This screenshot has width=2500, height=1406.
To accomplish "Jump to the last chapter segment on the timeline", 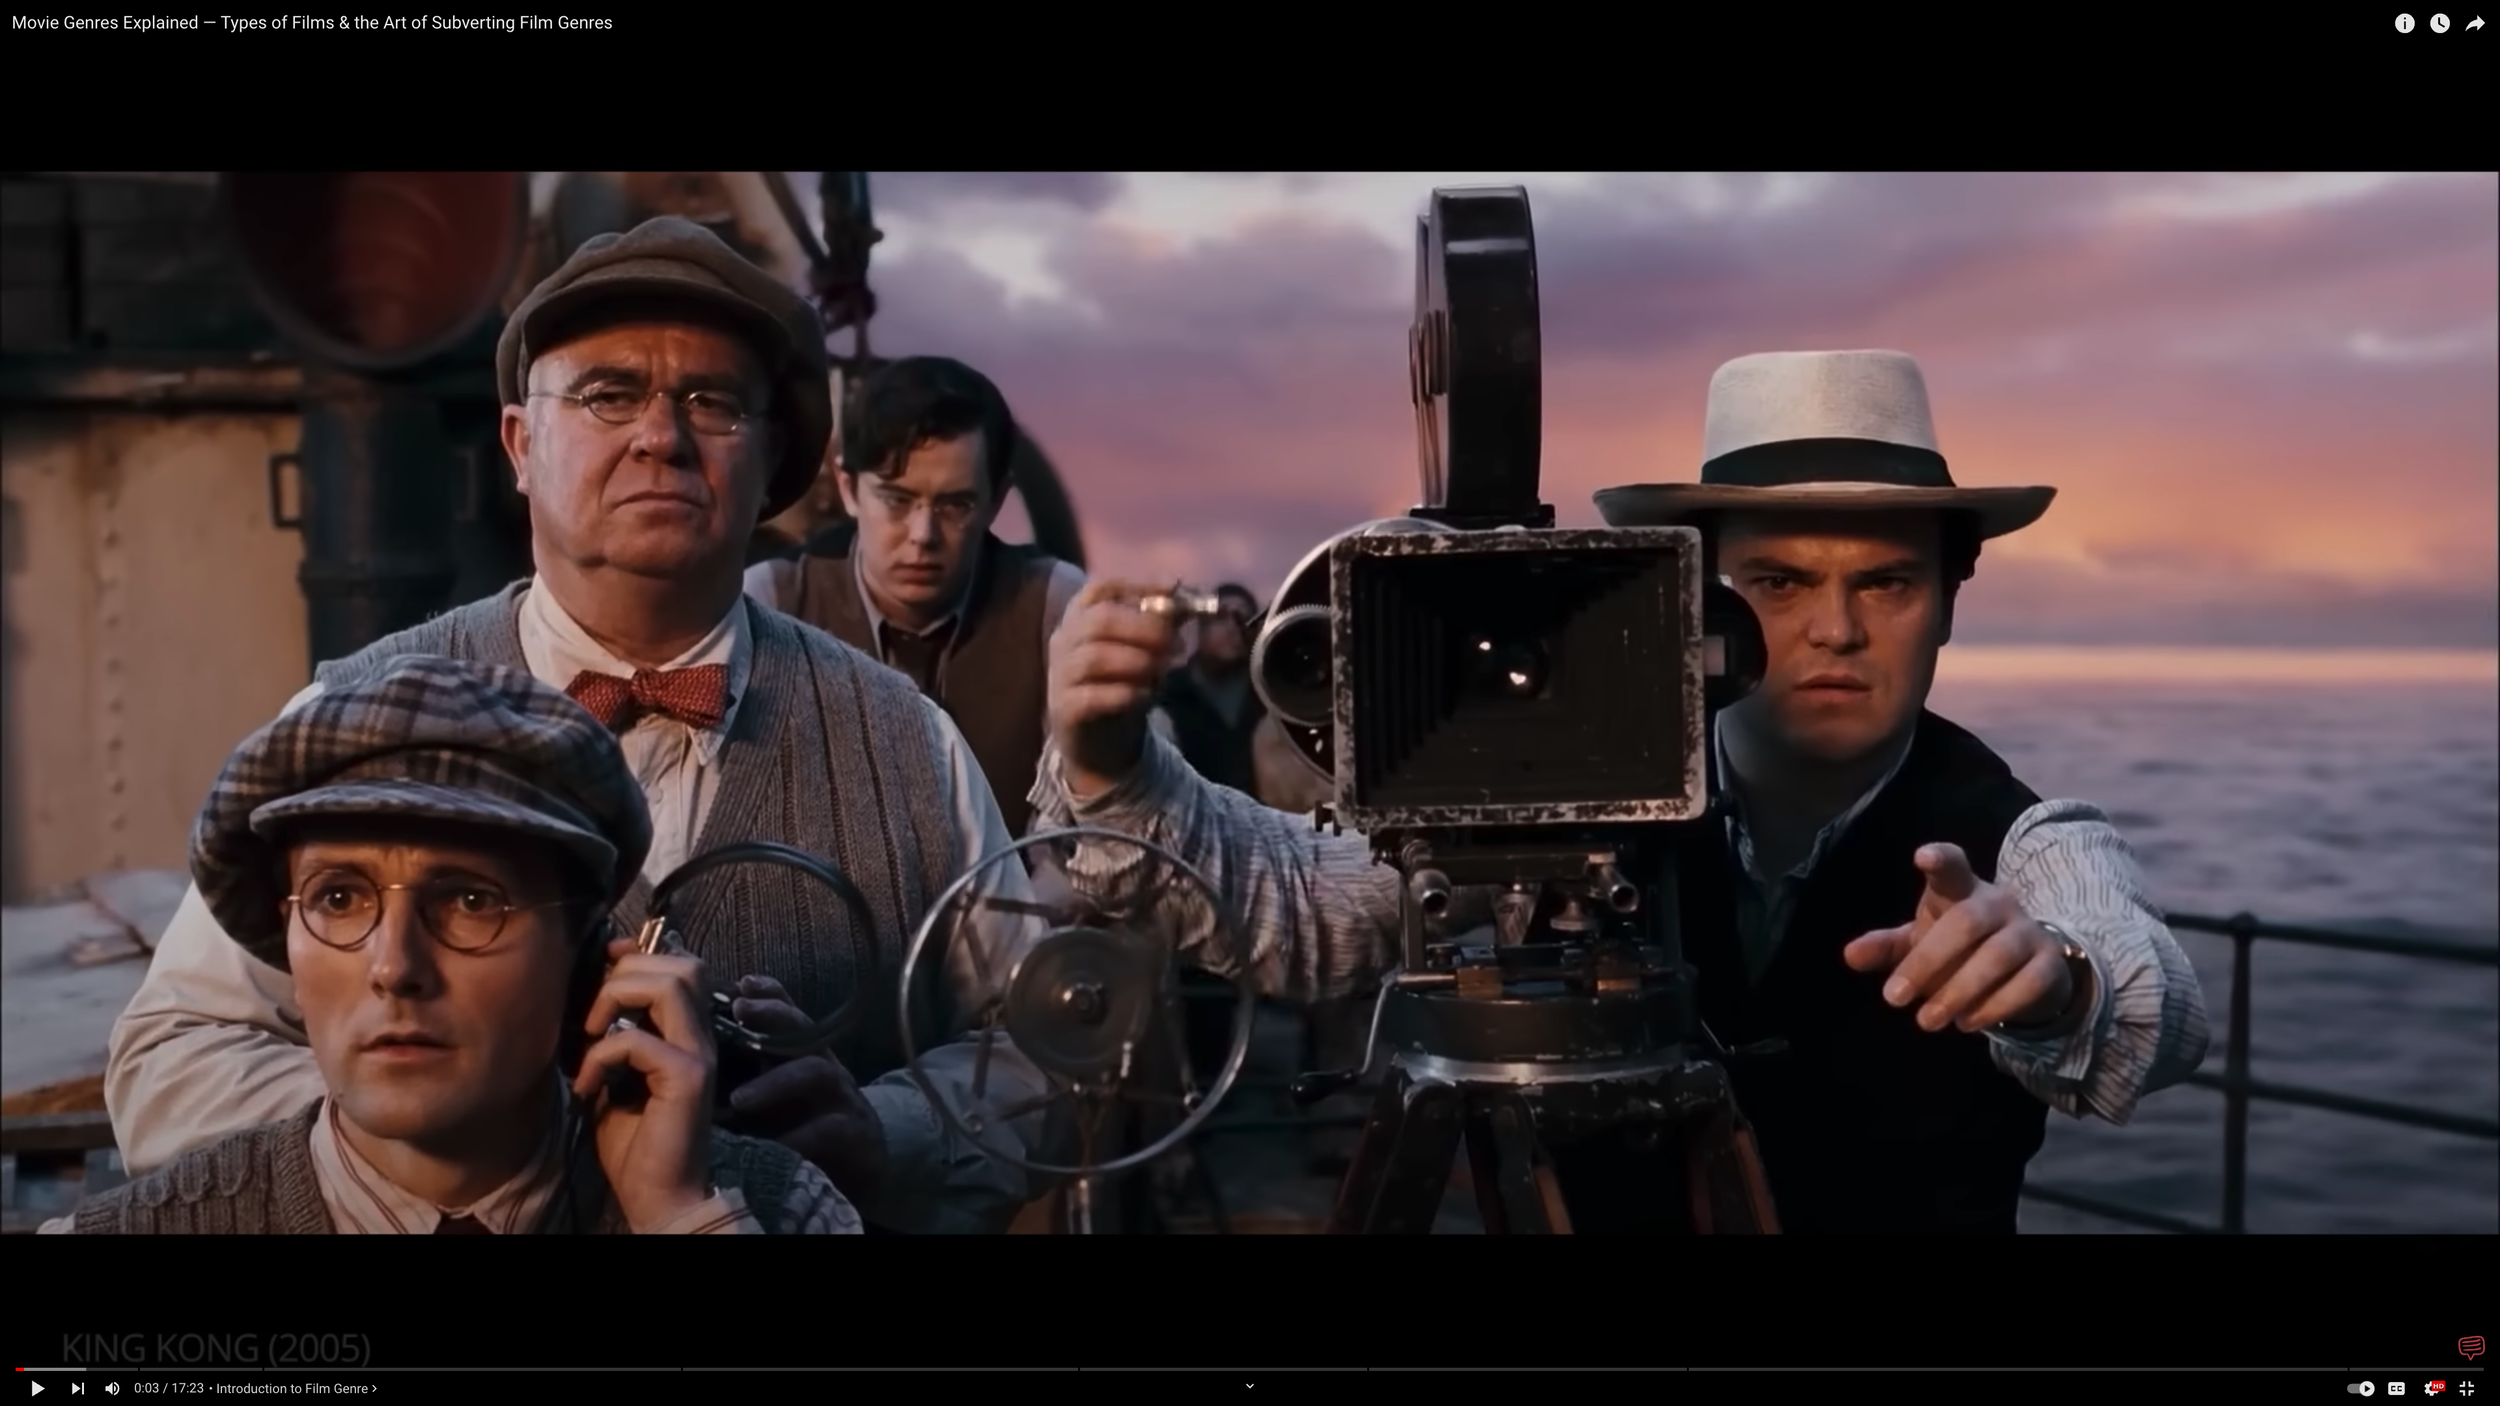I will point(2415,1369).
